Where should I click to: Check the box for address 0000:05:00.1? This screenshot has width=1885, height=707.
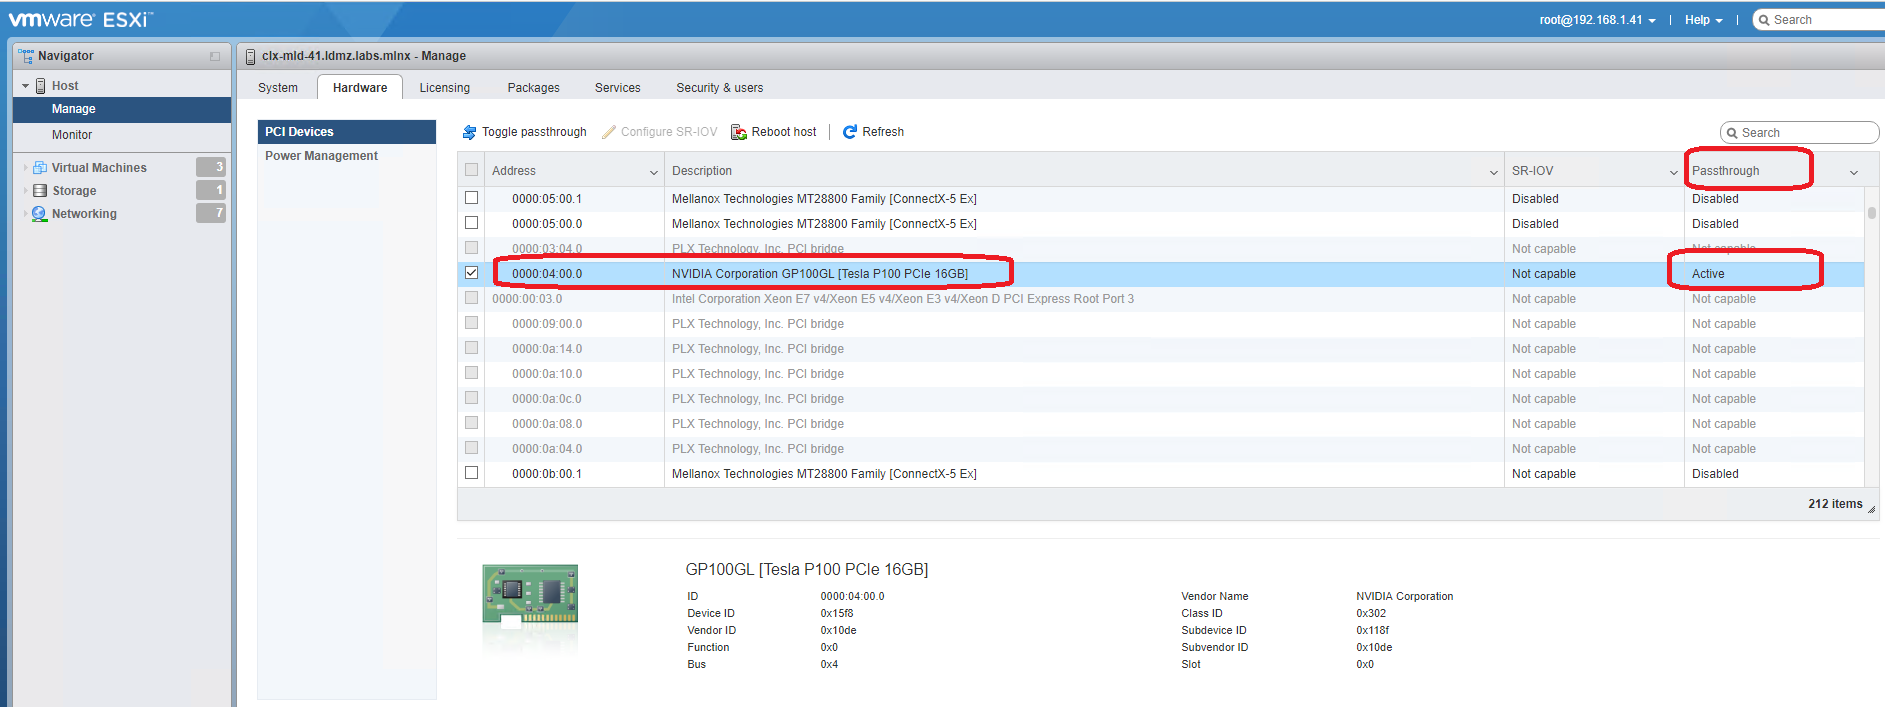pos(471,198)
